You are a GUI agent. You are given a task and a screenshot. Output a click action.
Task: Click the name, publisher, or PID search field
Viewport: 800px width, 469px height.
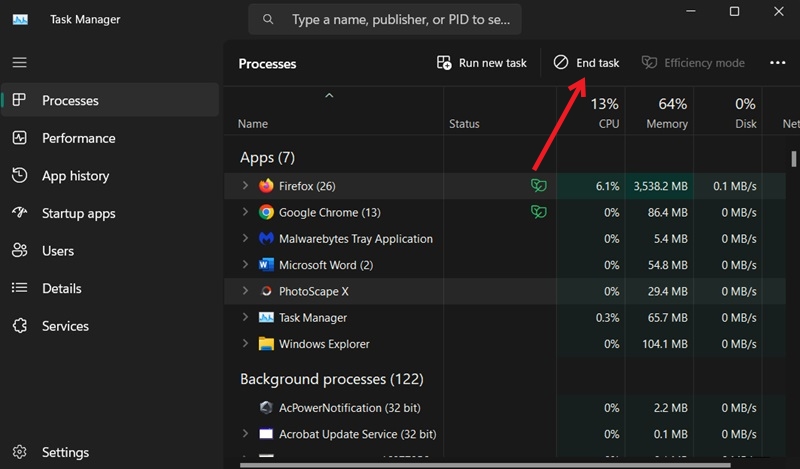point(385,19)
